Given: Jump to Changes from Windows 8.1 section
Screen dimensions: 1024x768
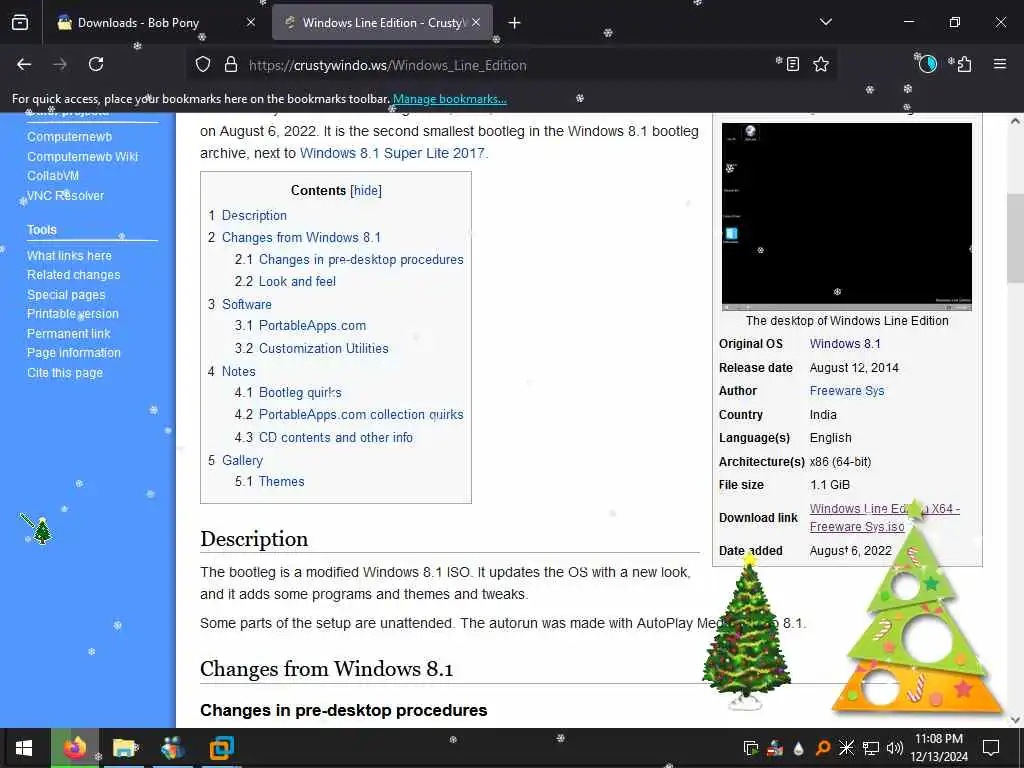Looking at the screenshot, I should click(301, 237).
